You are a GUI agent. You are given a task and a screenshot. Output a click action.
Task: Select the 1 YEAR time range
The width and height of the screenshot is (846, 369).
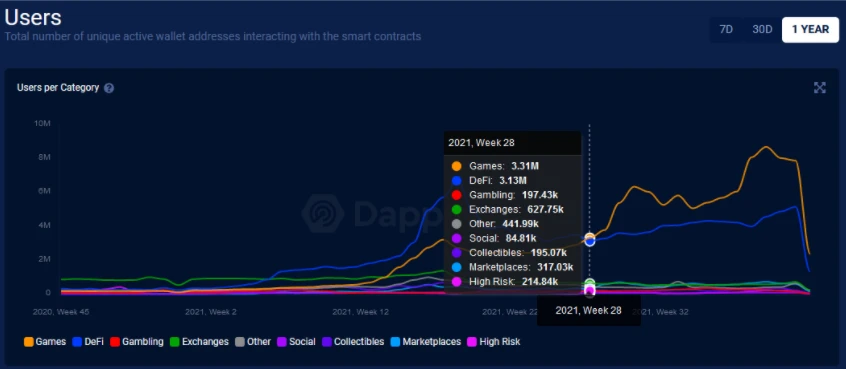(x=810, y=30)
